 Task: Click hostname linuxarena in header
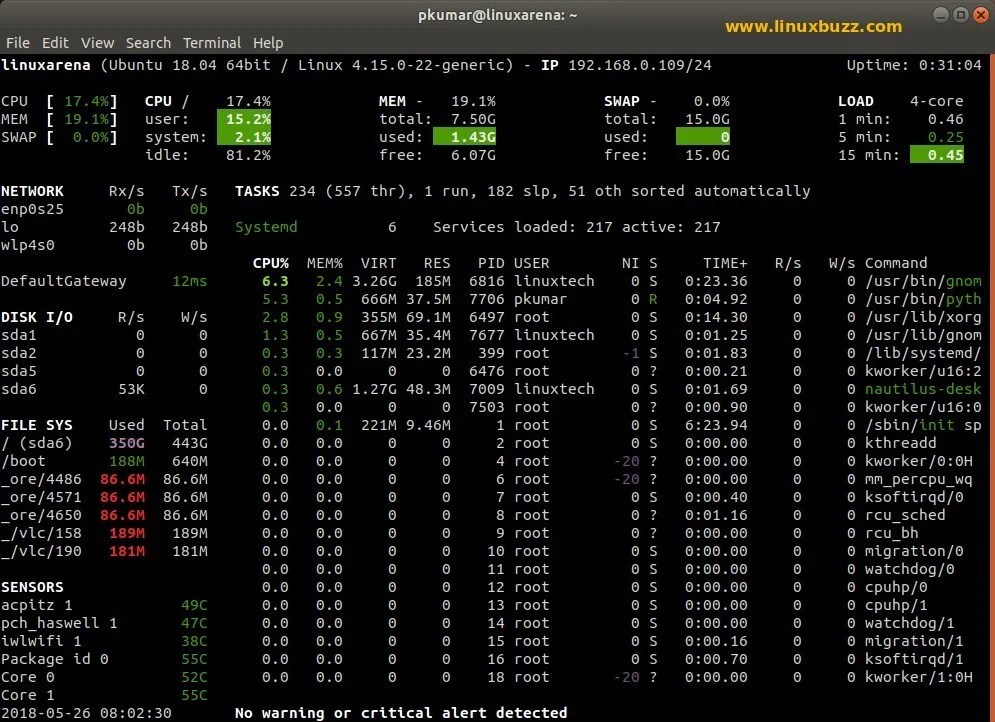coord(46,65)
